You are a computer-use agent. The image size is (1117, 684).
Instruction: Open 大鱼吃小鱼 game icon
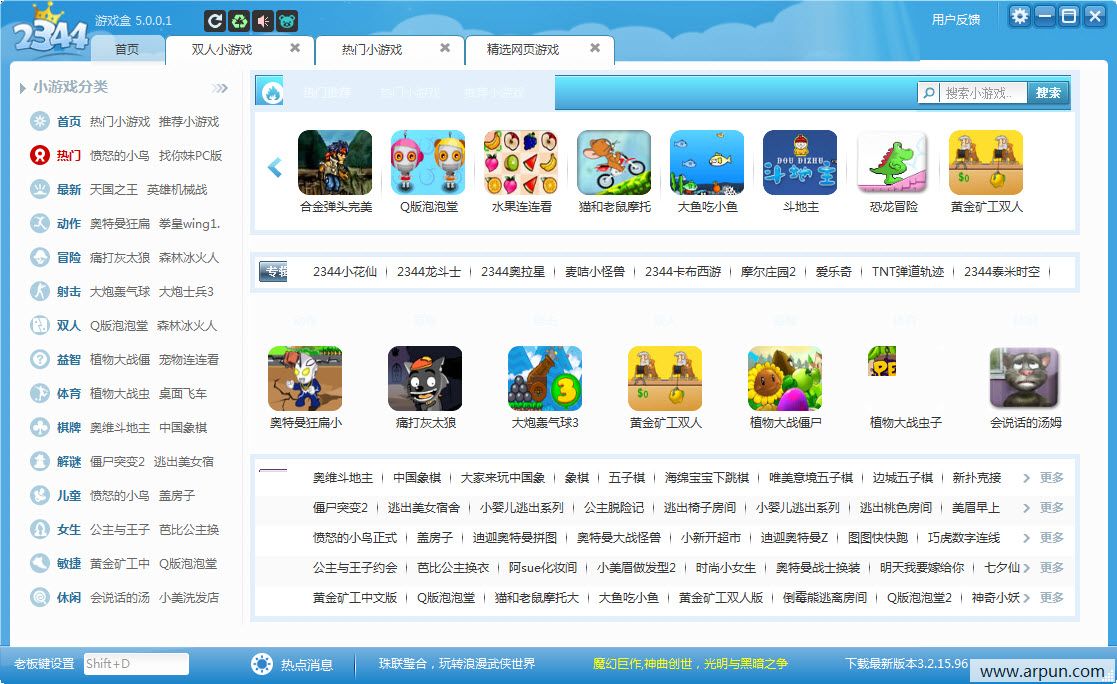click(707, 162)
